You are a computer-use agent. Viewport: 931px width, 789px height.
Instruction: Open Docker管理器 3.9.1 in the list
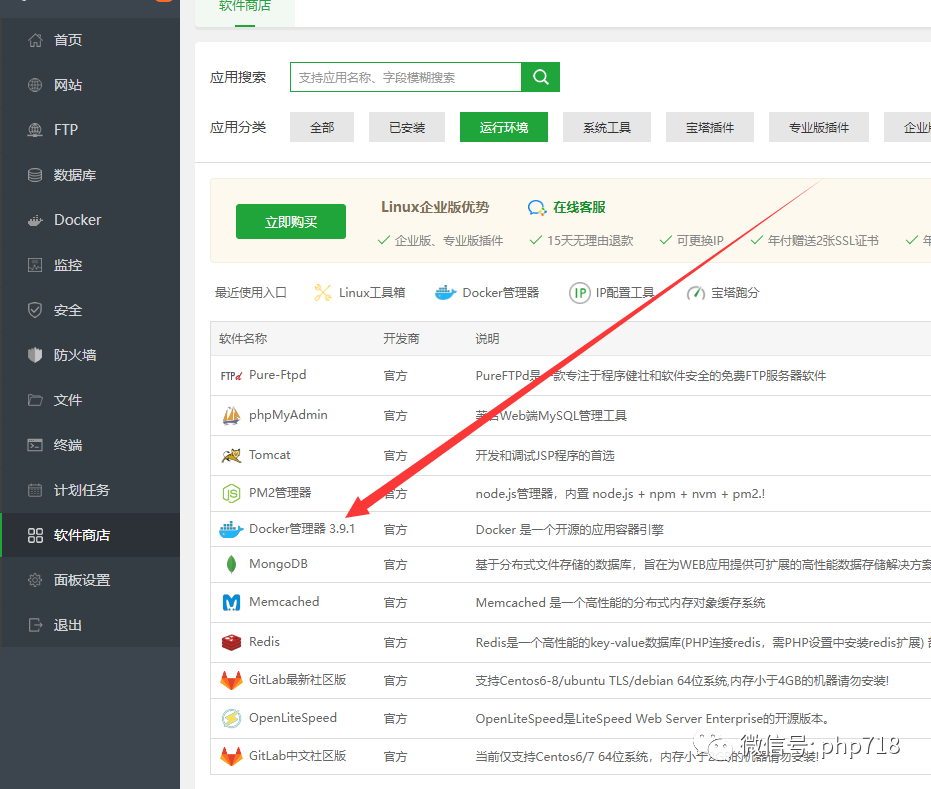click(302, 528)
